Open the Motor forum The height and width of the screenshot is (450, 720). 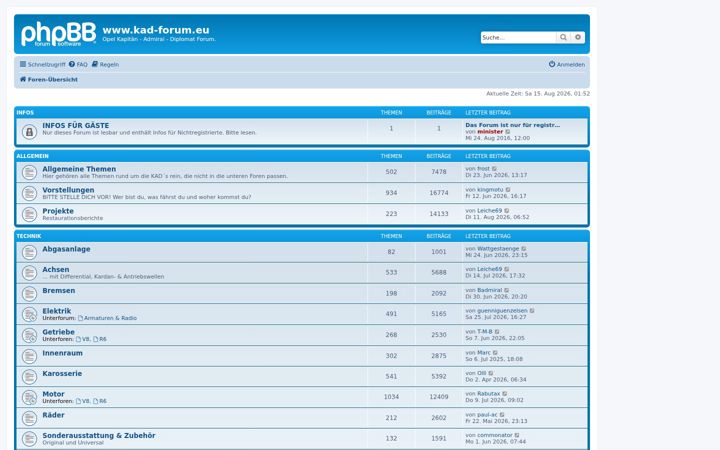[x=53, y=394]
